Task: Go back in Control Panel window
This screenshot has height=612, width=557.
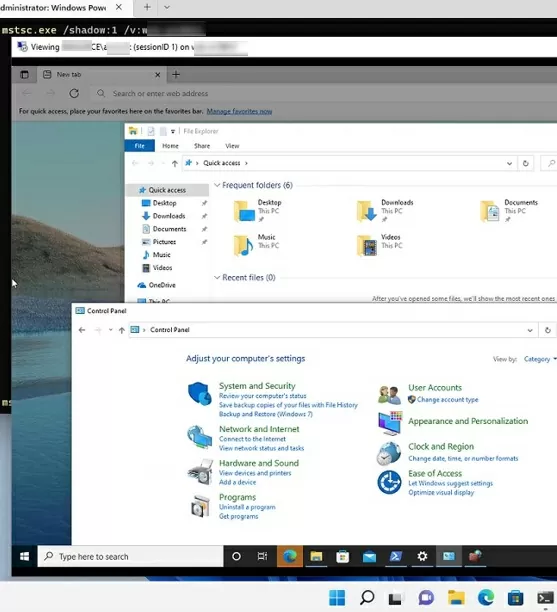Action: click(x=82, y=330)
